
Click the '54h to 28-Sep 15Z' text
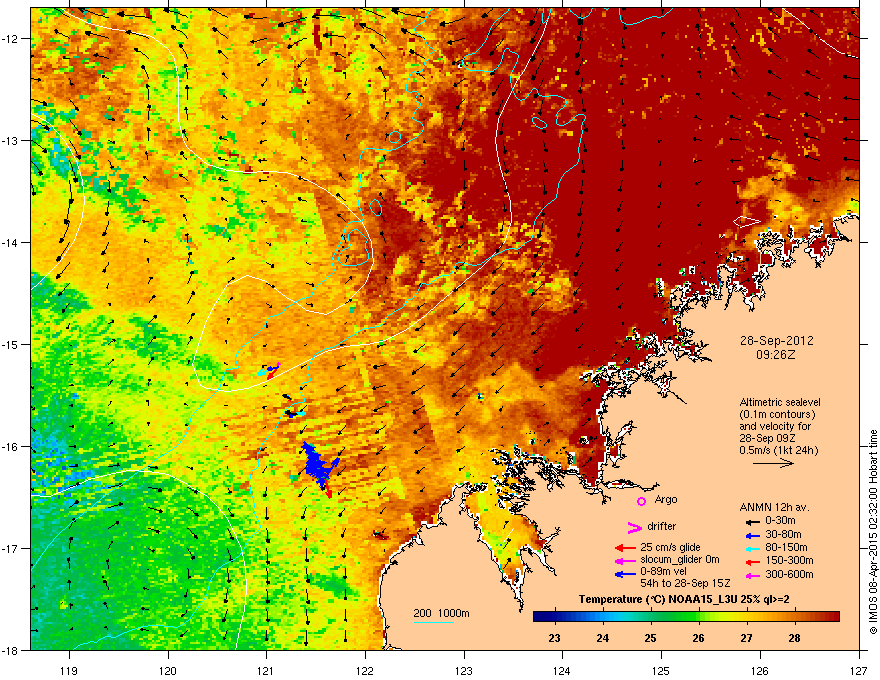(x=685, y=583)
